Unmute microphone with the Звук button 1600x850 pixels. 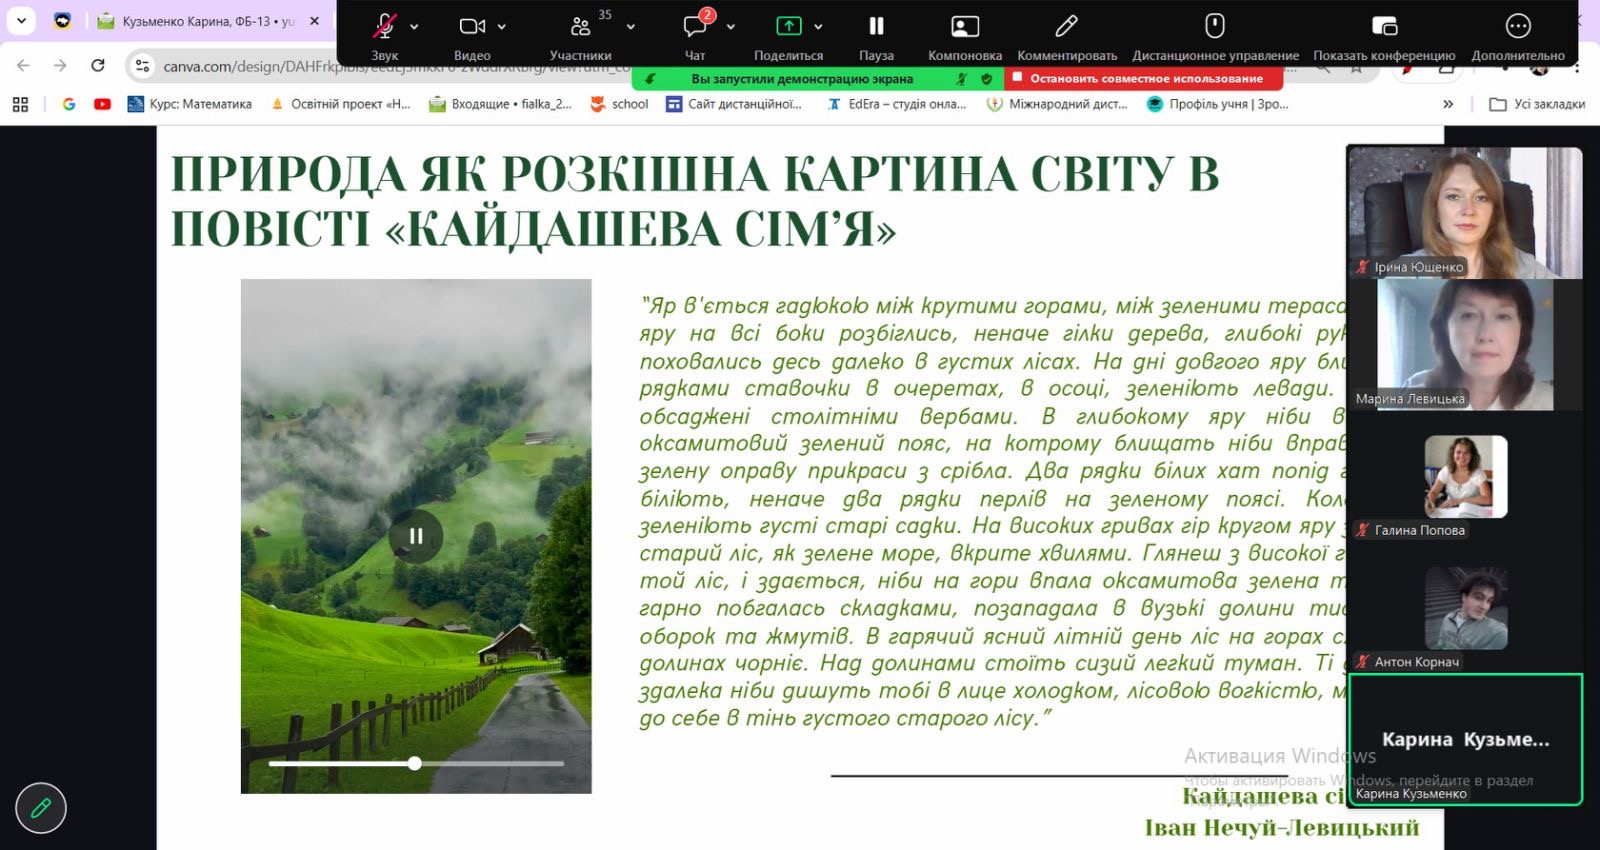pos(384,27)
